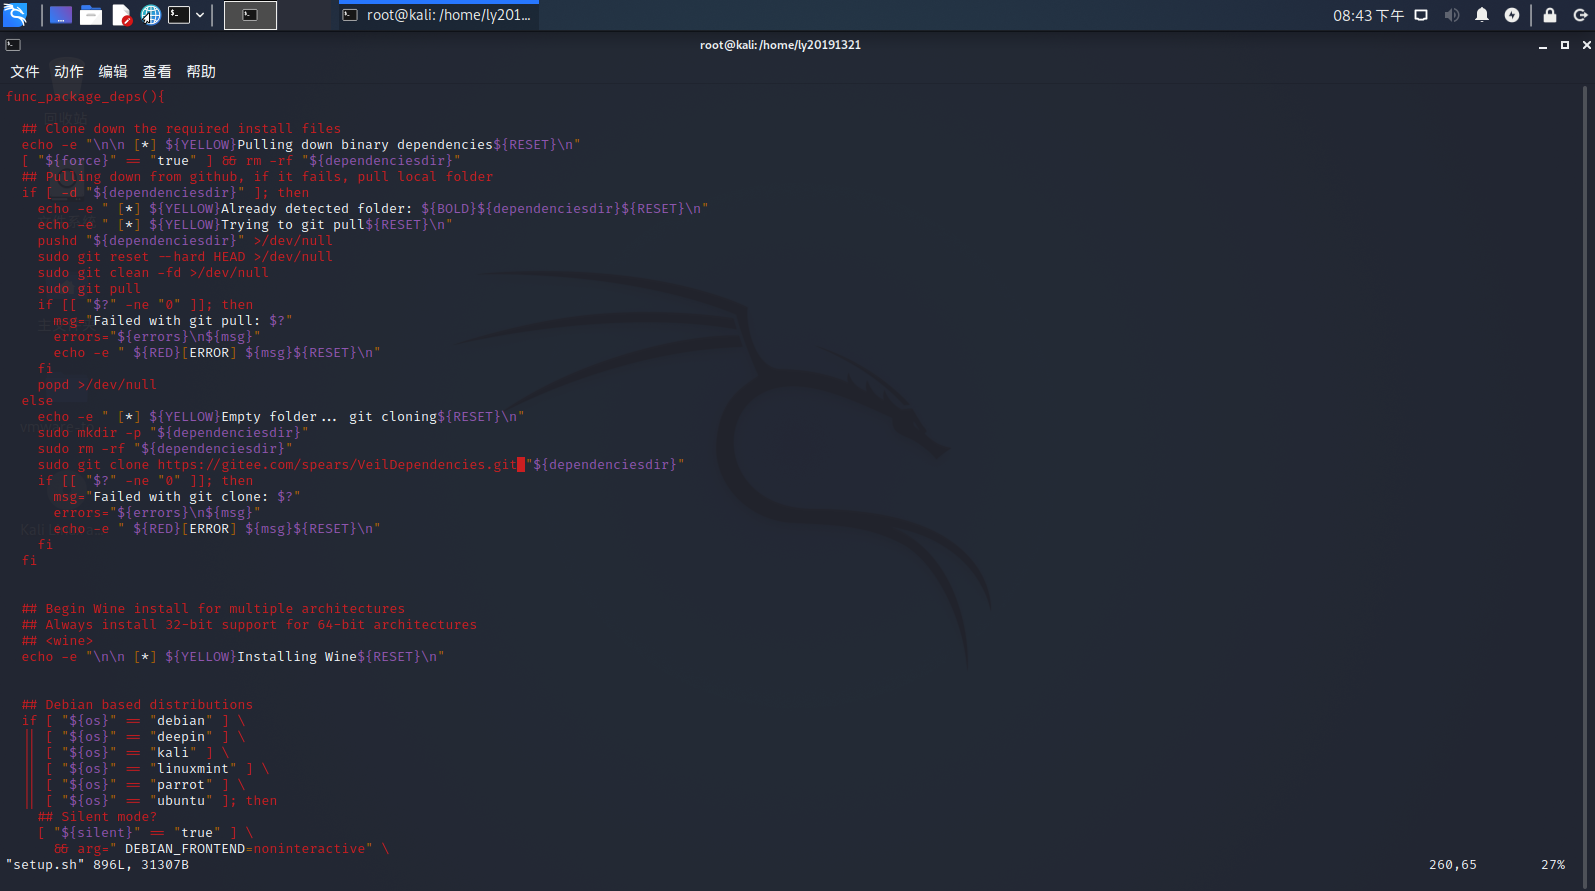The height and width of the screenshot is (891, 1595).
Task: Open the 动作 menu
Action: [x=69, y=71]
